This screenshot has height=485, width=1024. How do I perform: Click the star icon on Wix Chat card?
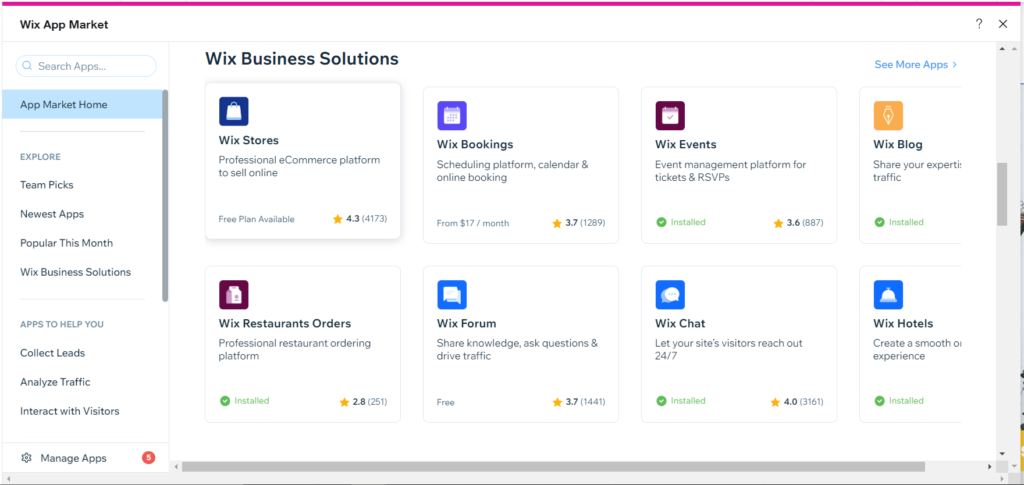pos(775,402)
